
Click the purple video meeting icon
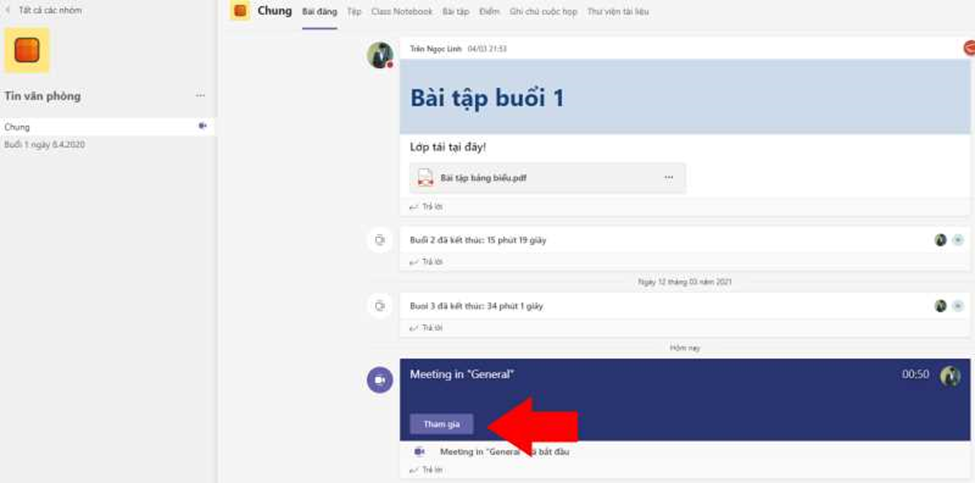(380, 380)
